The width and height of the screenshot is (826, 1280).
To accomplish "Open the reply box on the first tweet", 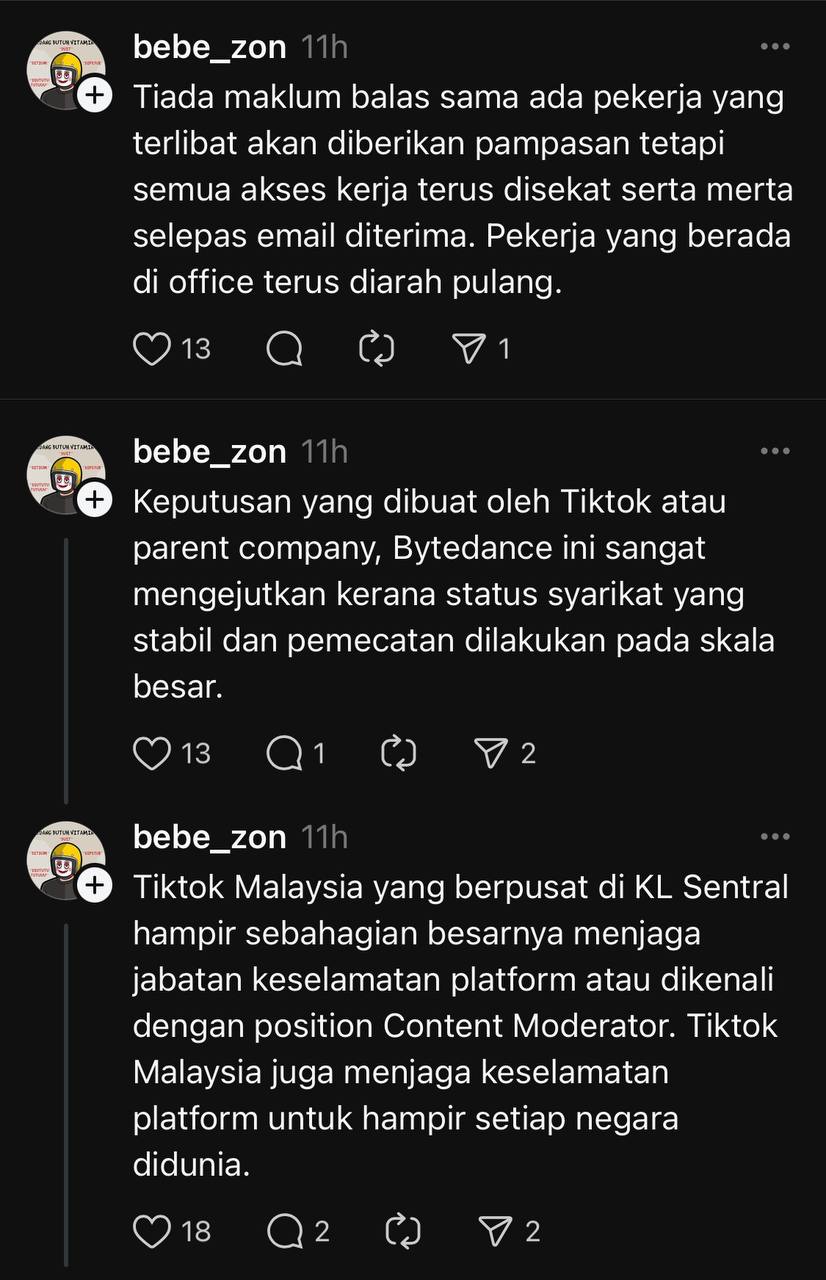I will (x=285, y=348).
